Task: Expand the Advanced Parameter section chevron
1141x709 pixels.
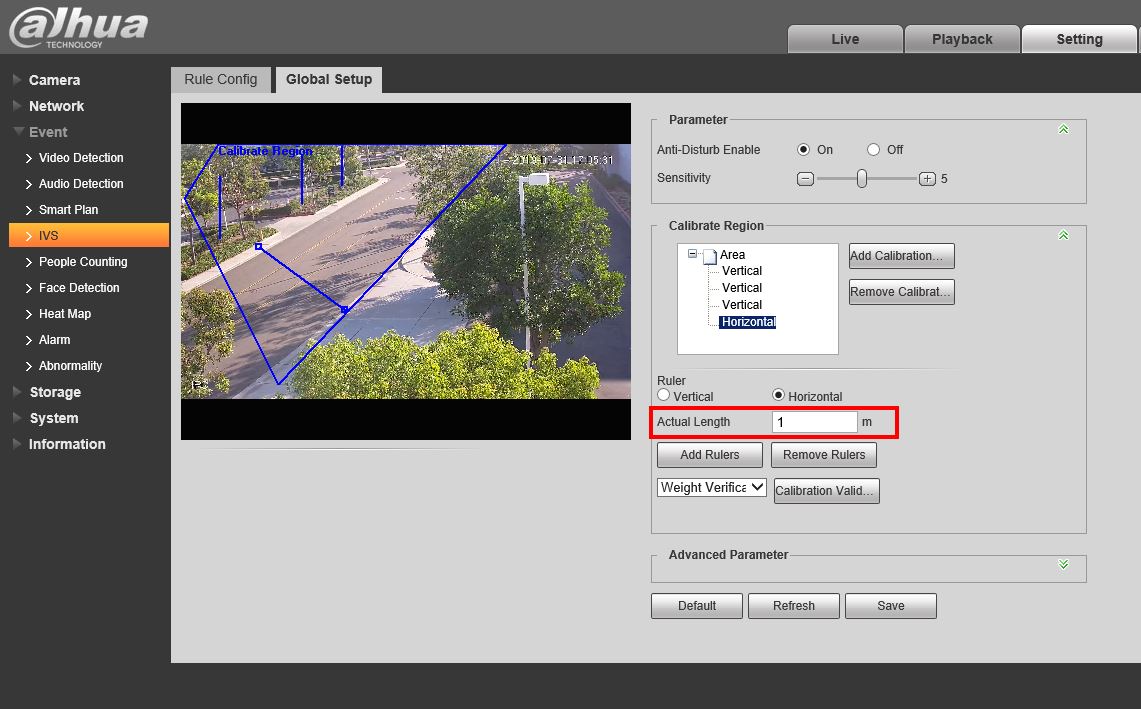Action: click(x=1063, y=564)
